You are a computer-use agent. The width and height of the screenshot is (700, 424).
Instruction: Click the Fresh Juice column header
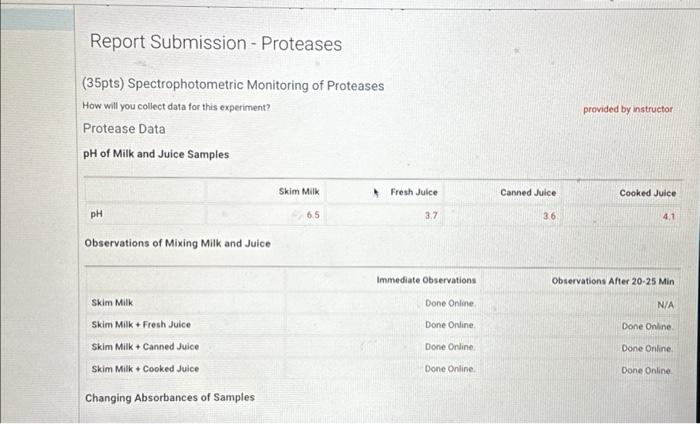click(414, 192)
